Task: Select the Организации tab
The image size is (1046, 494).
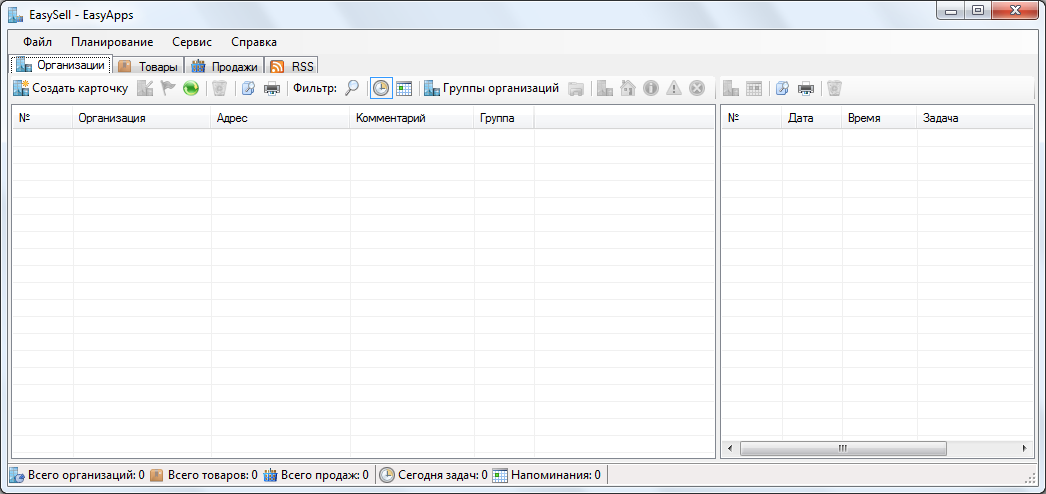Action: (61, 65)
